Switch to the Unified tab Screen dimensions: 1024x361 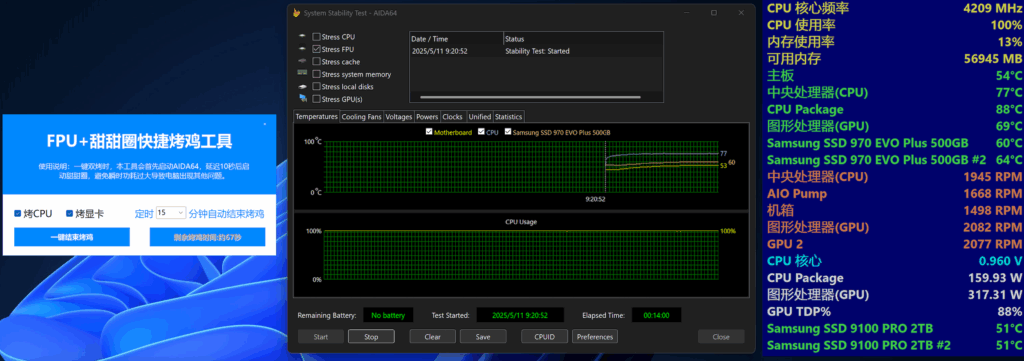pos(479,117)
